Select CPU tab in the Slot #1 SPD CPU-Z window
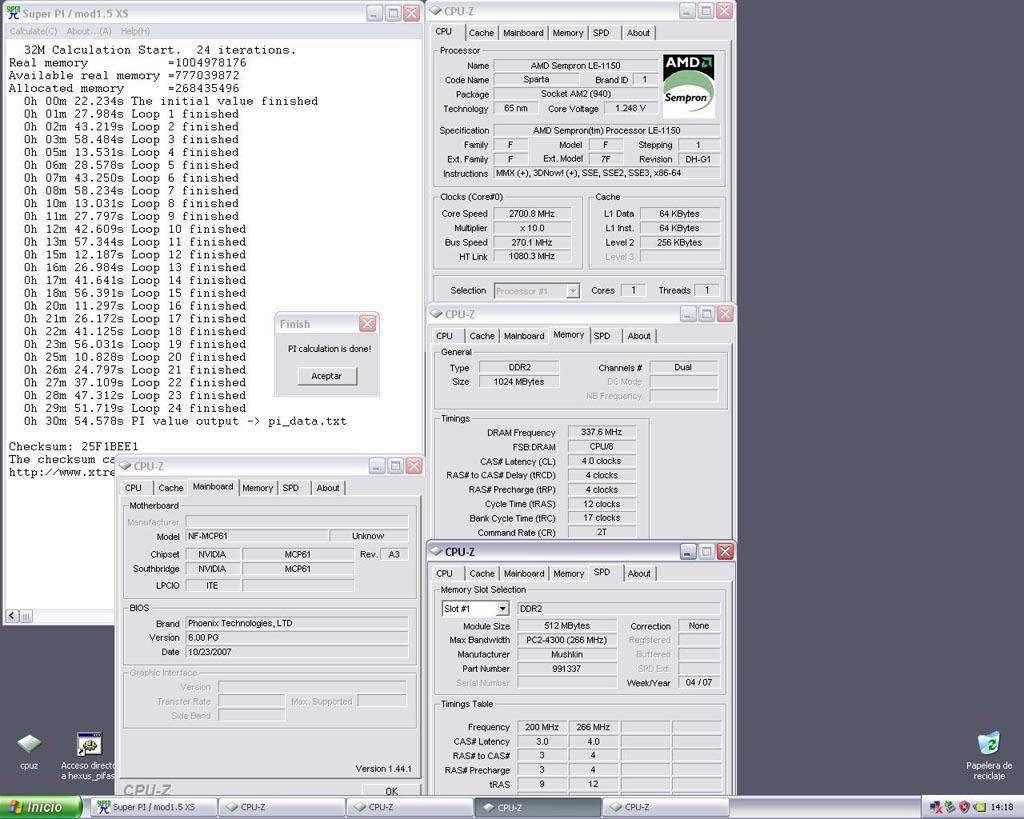Image resolution: width=1024 pixels, height=819 pixels. [444, 573]
